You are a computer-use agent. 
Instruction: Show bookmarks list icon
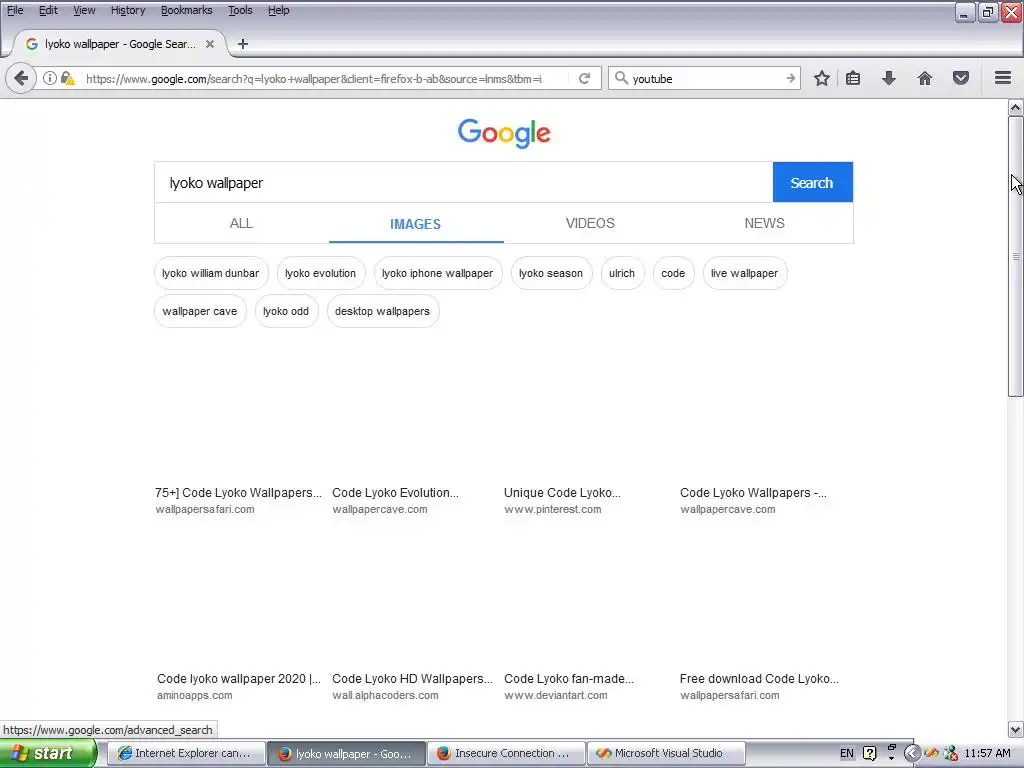pyautogui.click(x=853, y=78)
